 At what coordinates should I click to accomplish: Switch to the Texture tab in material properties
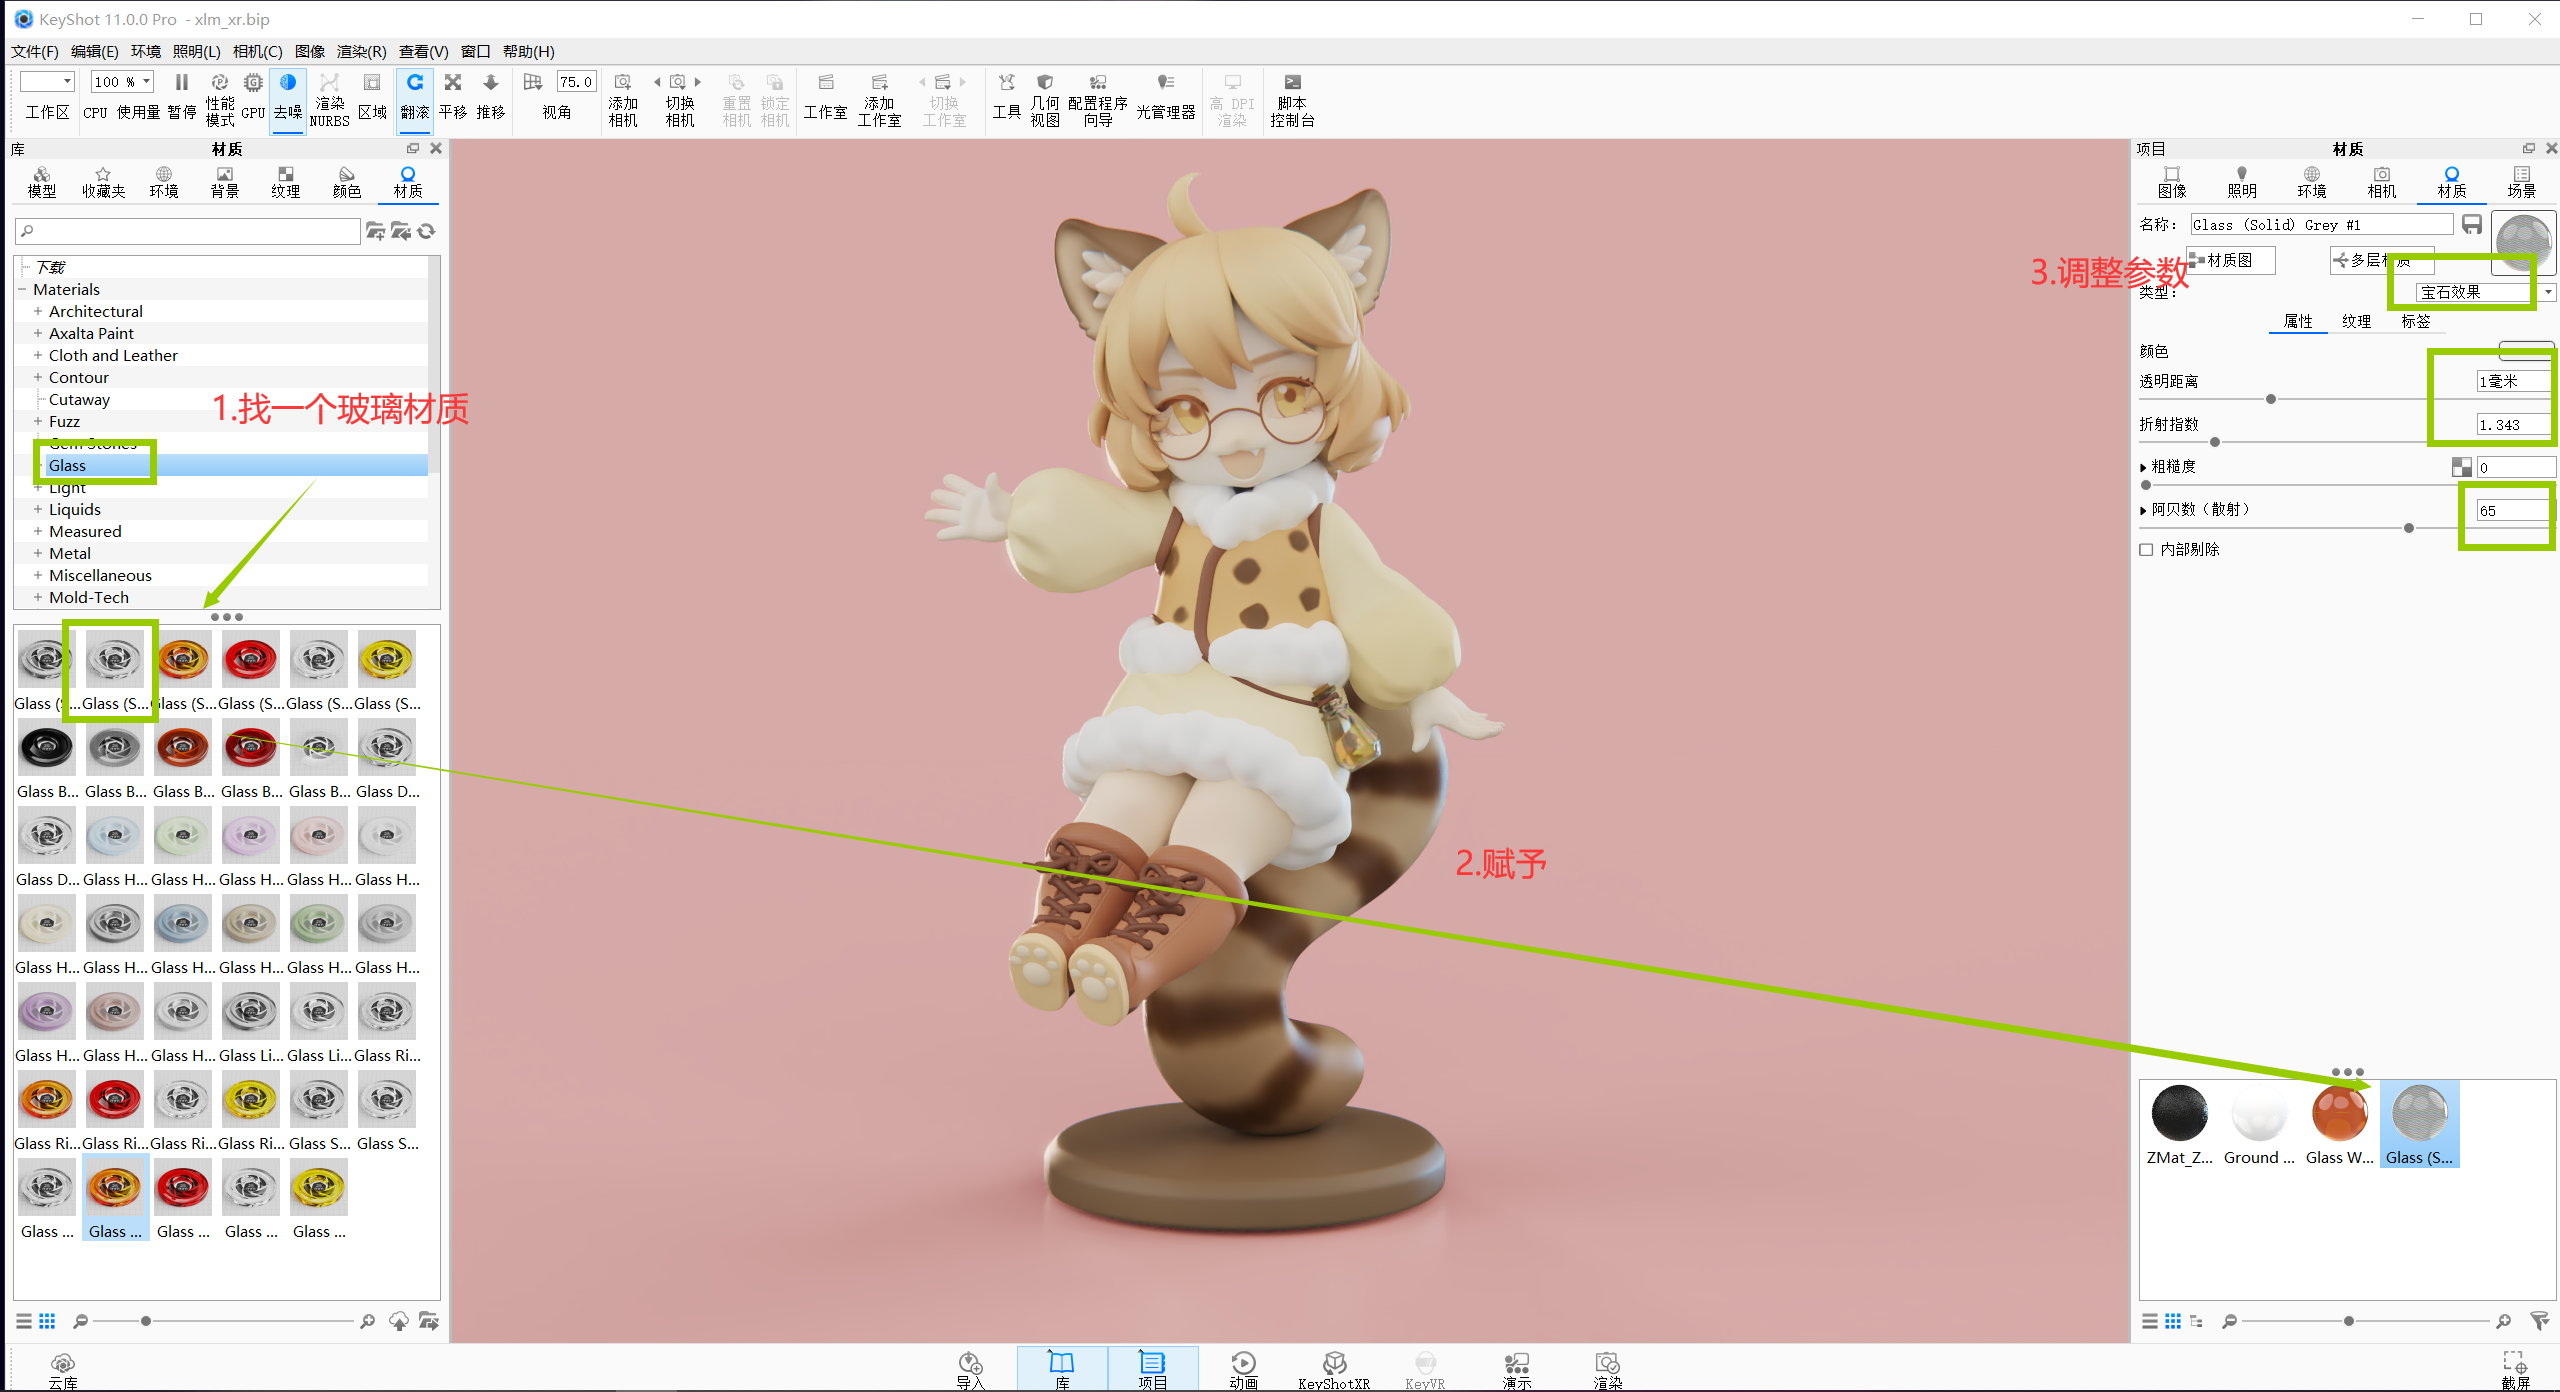click(x=2356, y=321)
